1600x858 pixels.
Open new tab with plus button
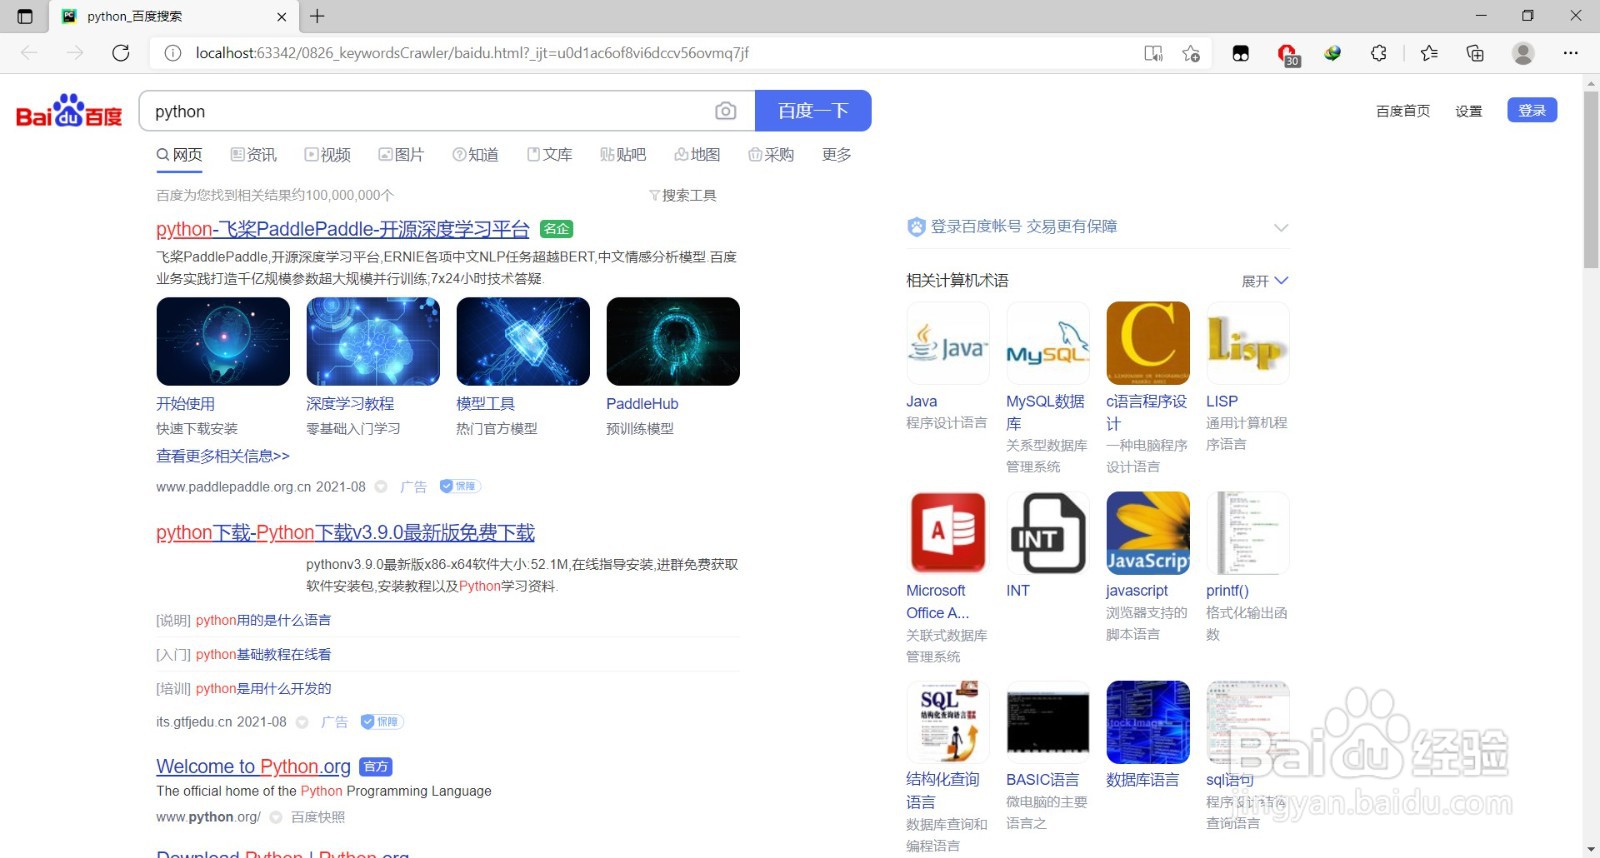click(317, 16)
